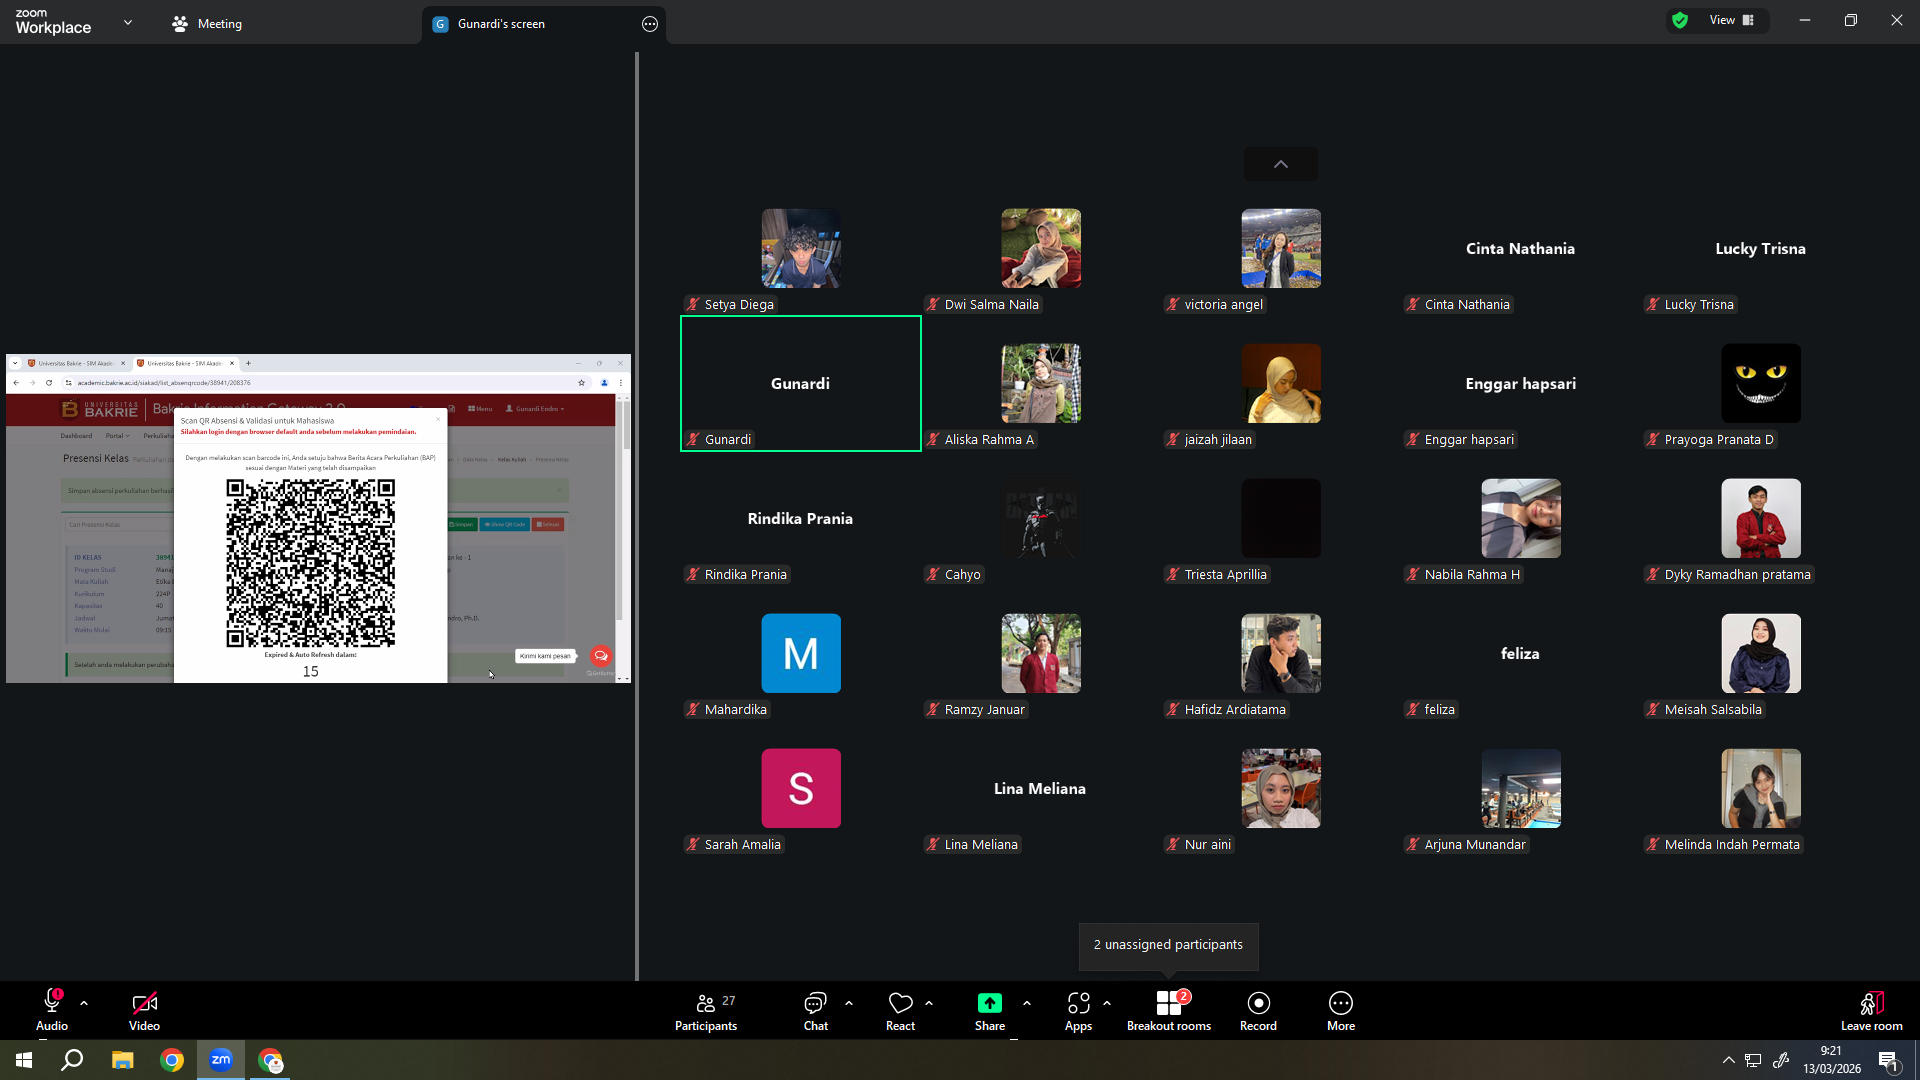Expand reaction options arrow

pos(929,1003)
